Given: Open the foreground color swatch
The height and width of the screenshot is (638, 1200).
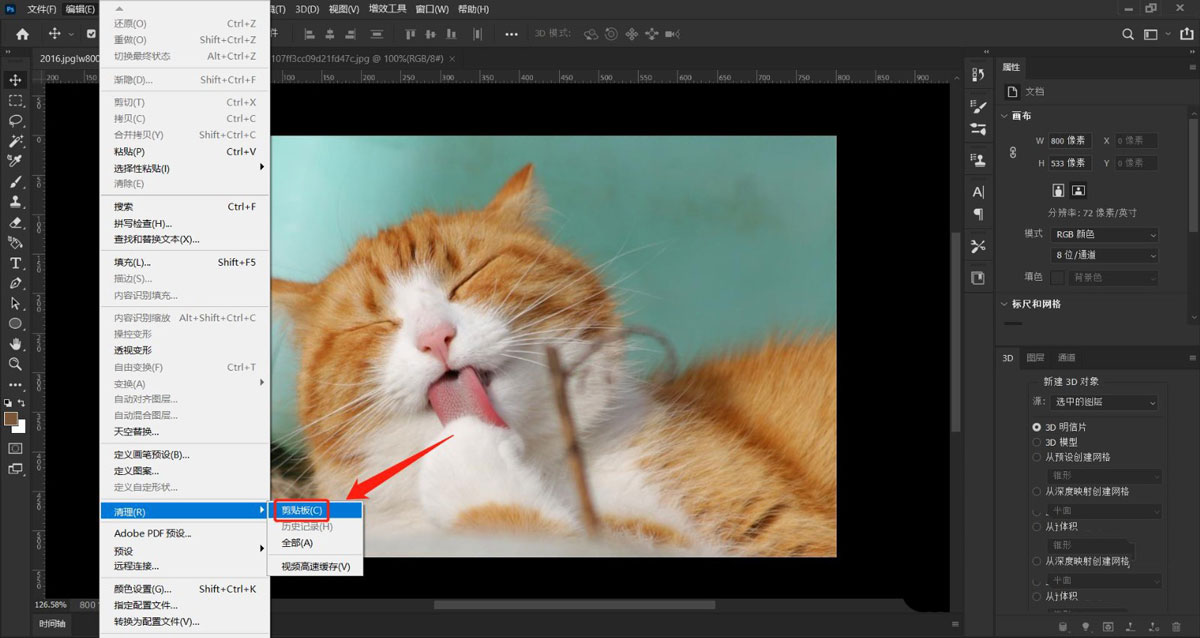Looking at the screenshot, I should point(13,419).
